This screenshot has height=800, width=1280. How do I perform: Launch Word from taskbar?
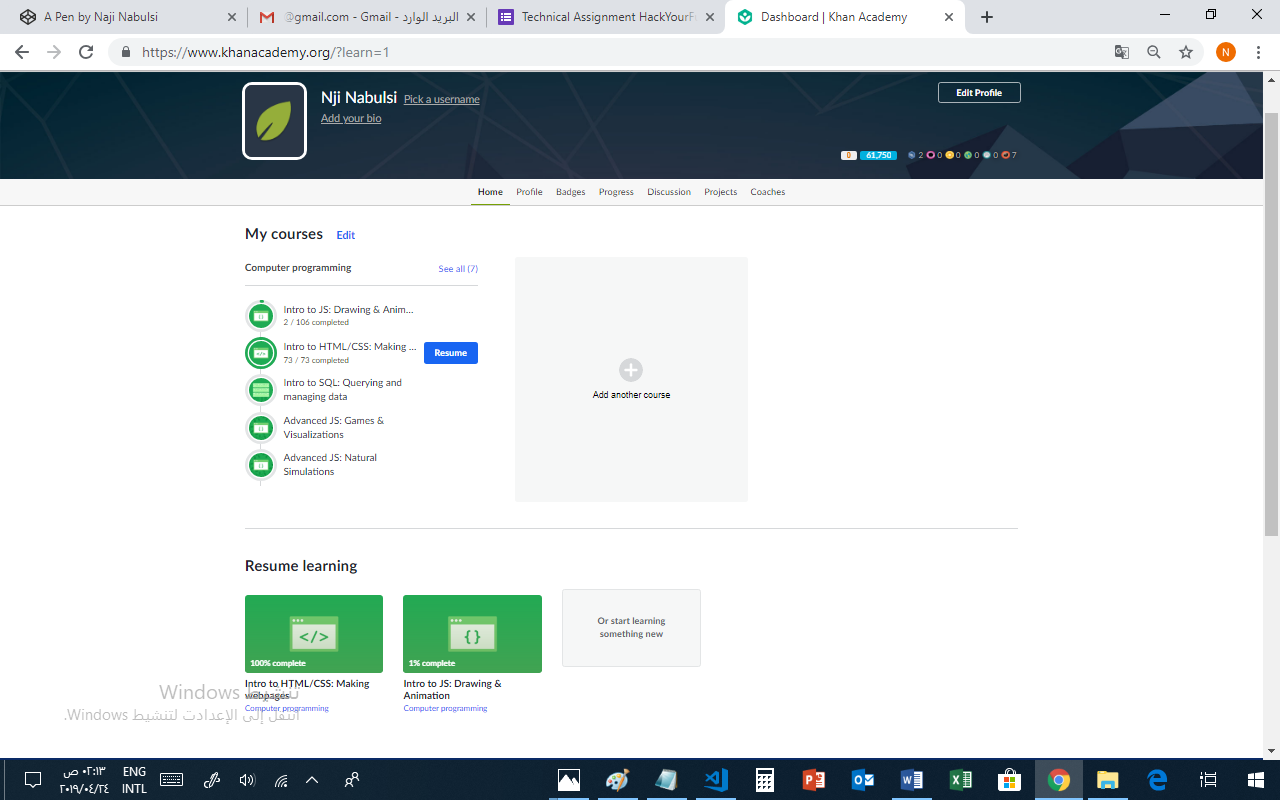[x=912, y=780]
